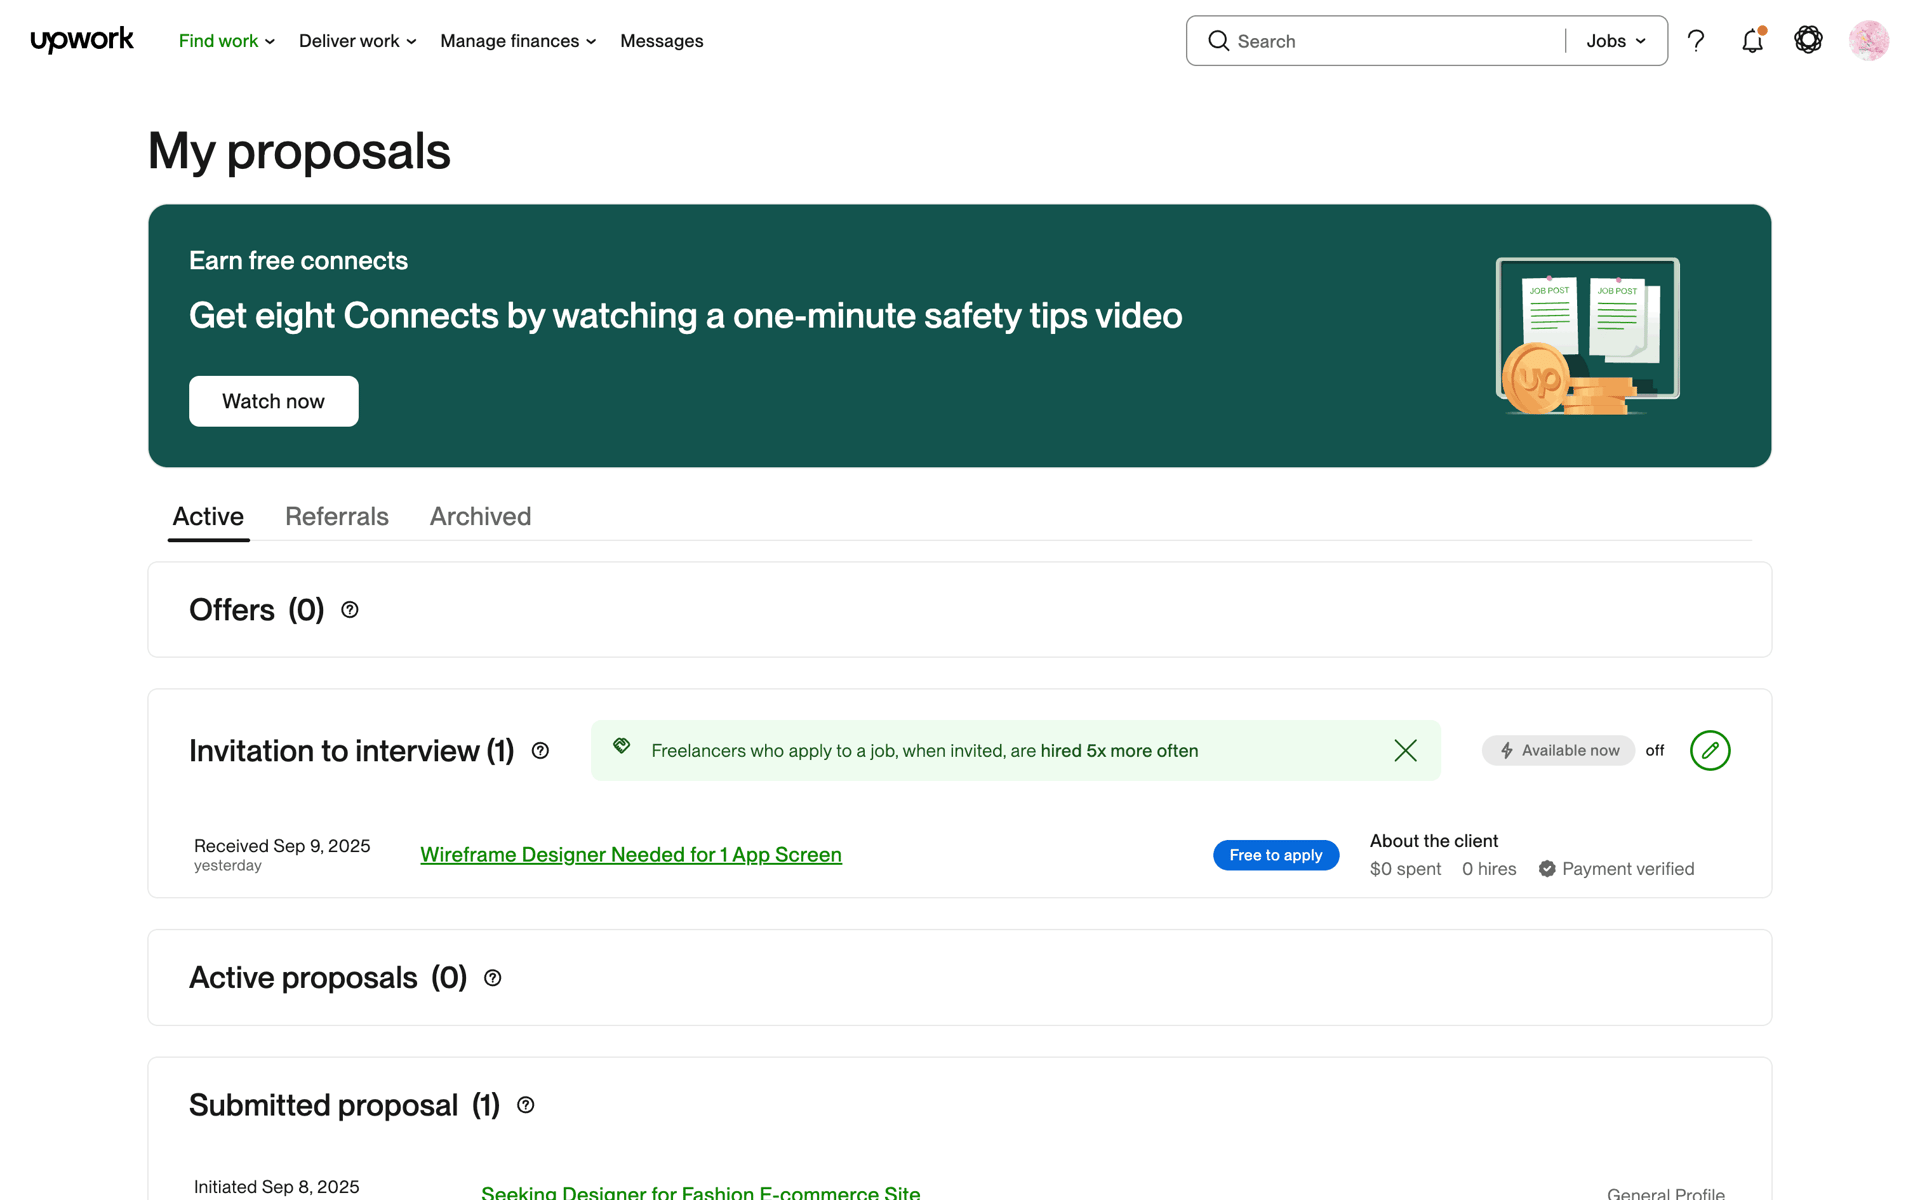The height and width of the screenshot is (1200, 1920).
Task: Click the Free to apply badge
Action: click(1276, 855)
